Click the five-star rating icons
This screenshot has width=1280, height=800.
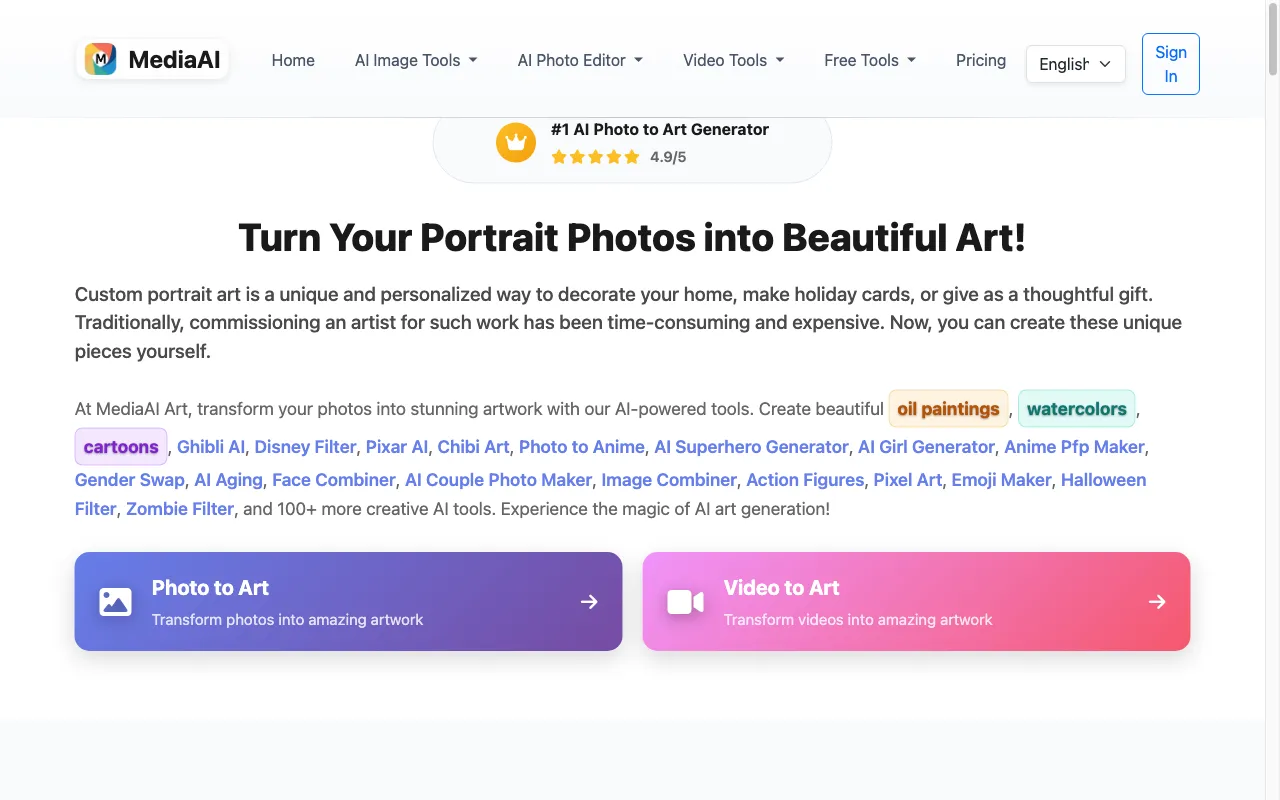[595, 157]
